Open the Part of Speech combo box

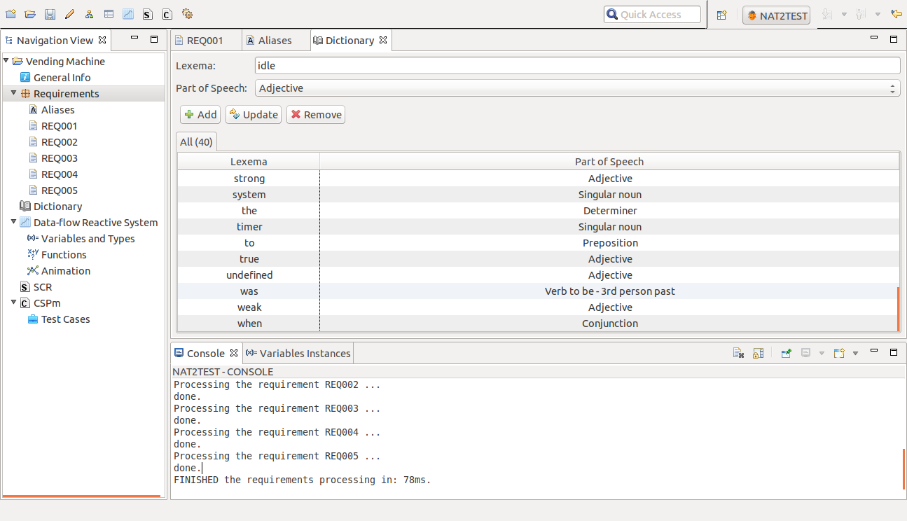click(x=577, y=88)
